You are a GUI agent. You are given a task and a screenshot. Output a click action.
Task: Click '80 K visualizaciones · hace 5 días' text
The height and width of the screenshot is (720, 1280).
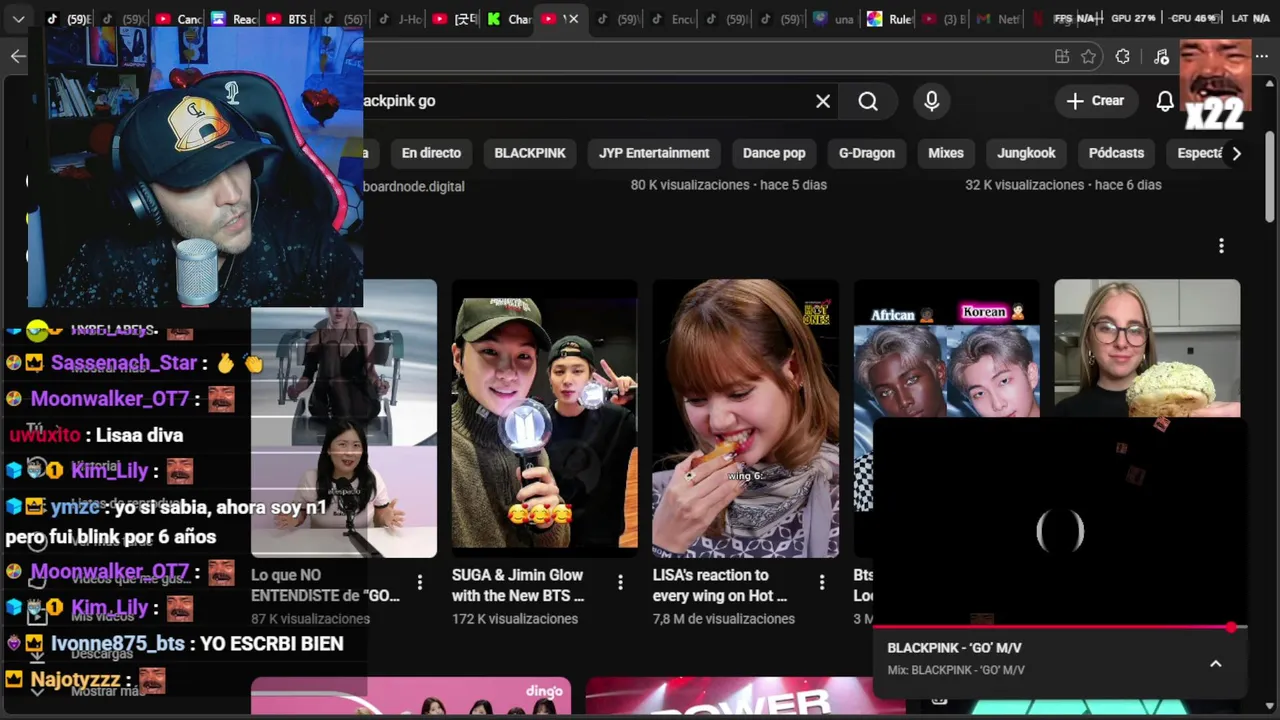point(728,185)
